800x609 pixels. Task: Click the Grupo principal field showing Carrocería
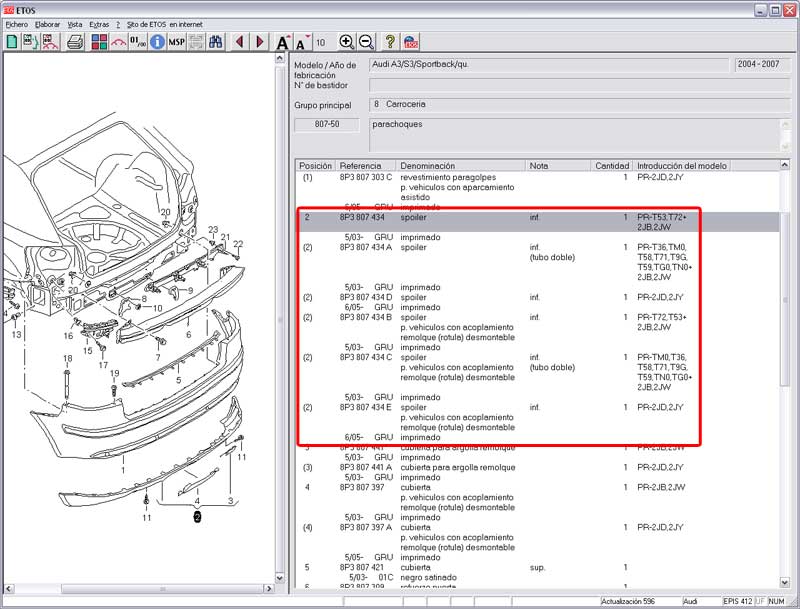pyautogui.click(x=580, y=105)
